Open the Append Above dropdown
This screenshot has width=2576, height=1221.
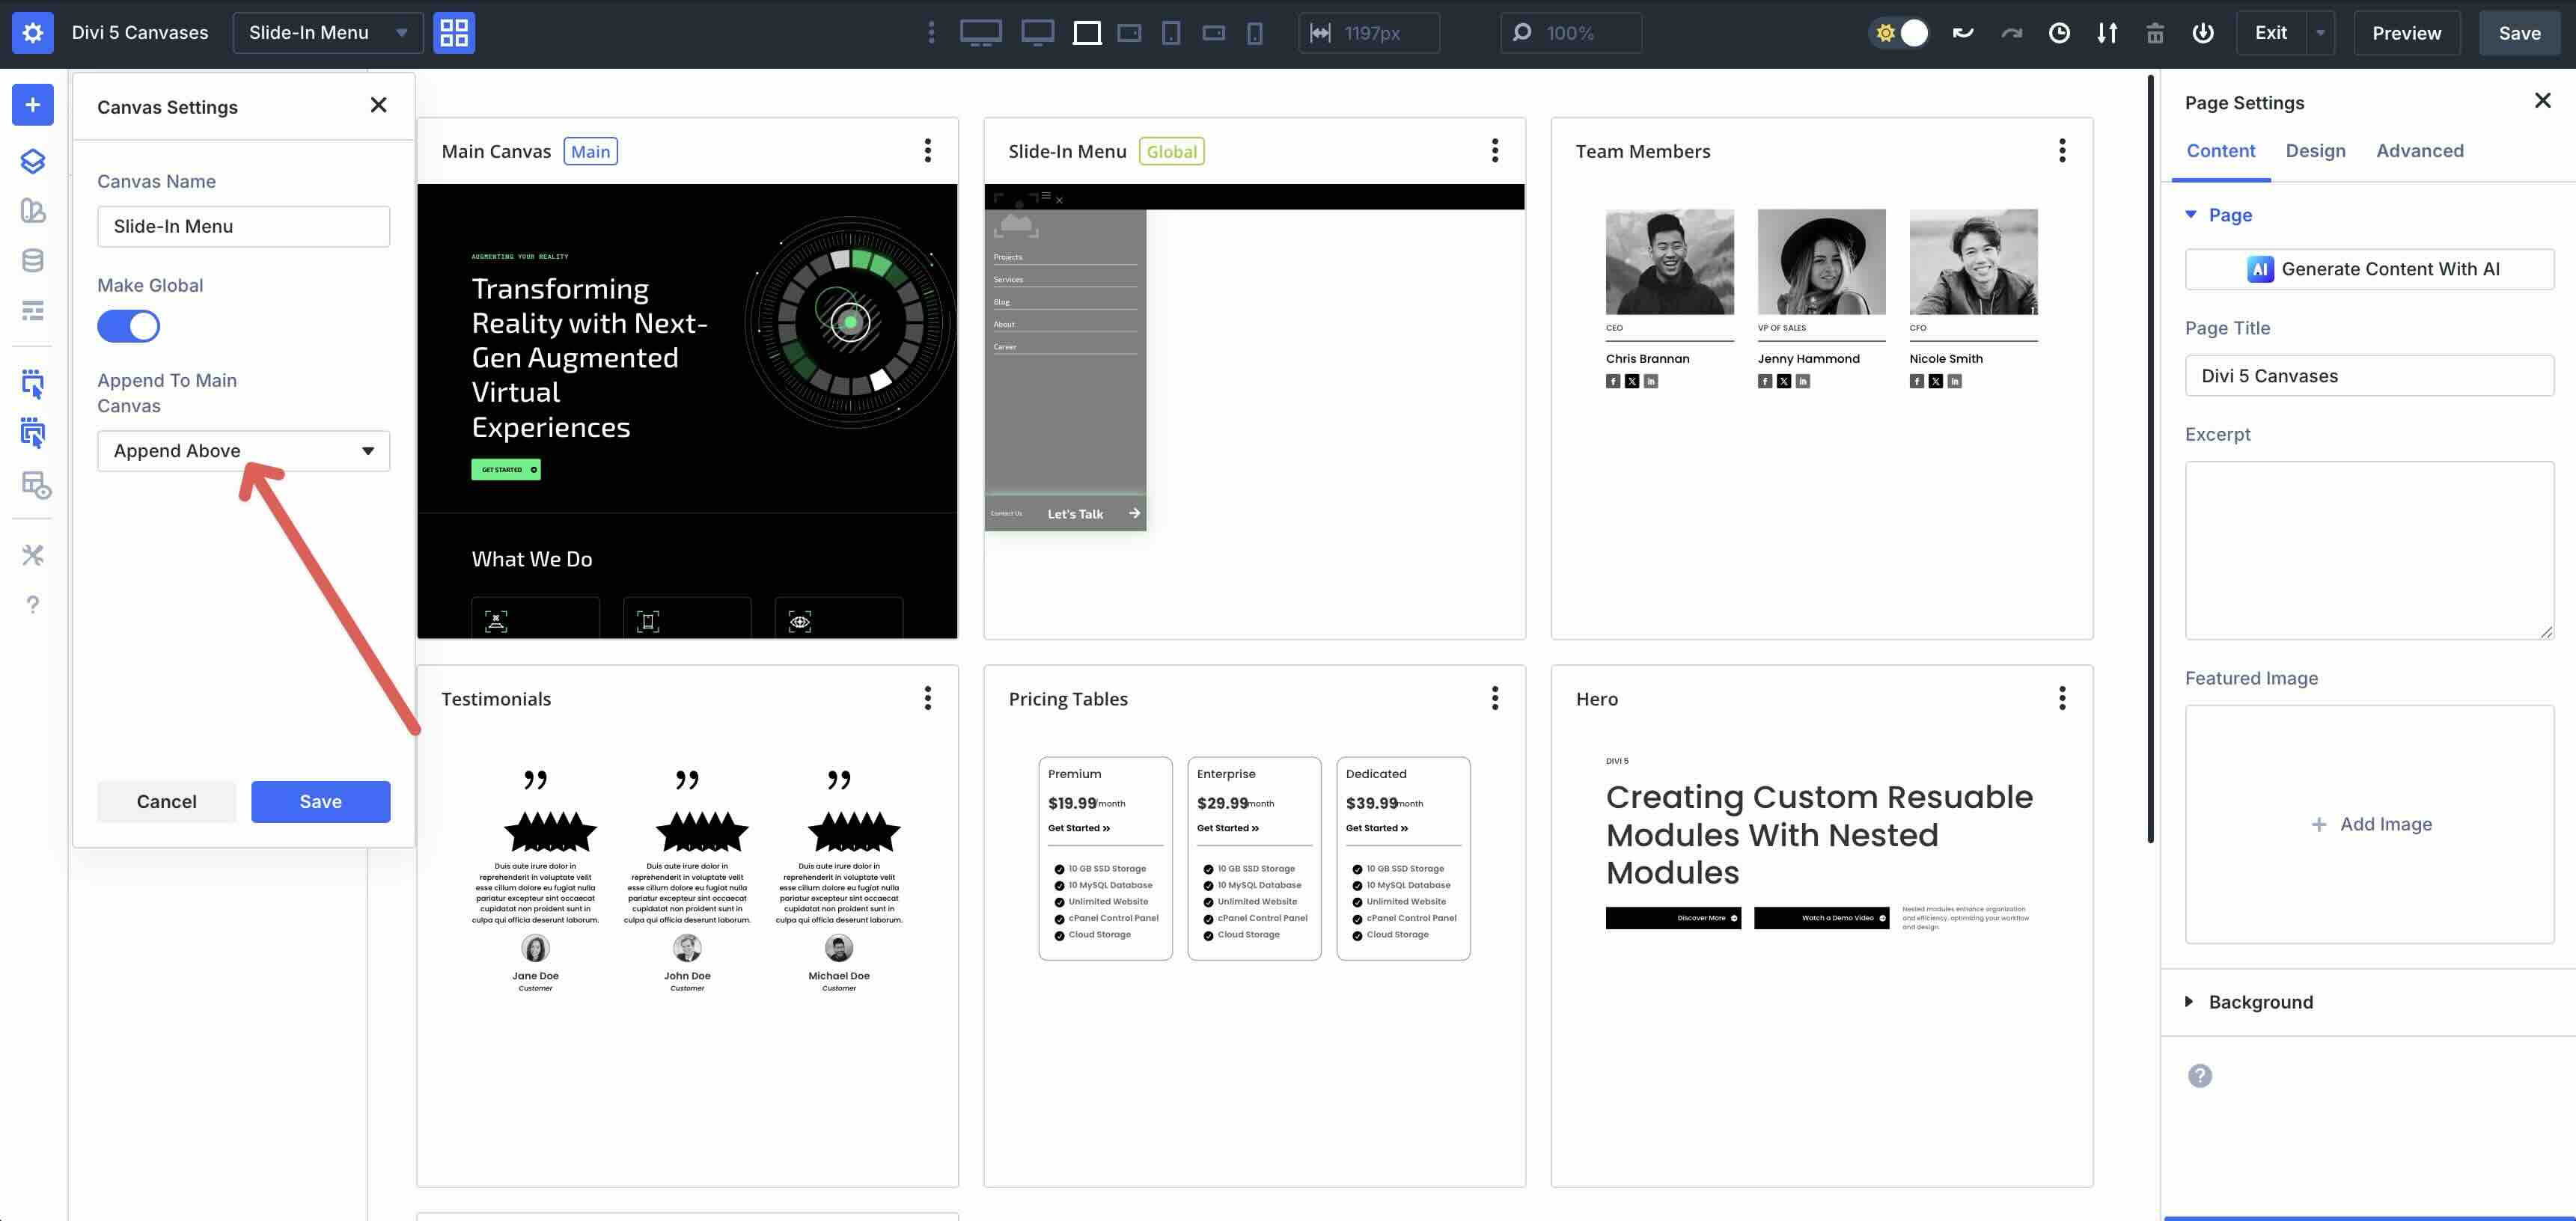coord(243,450)
